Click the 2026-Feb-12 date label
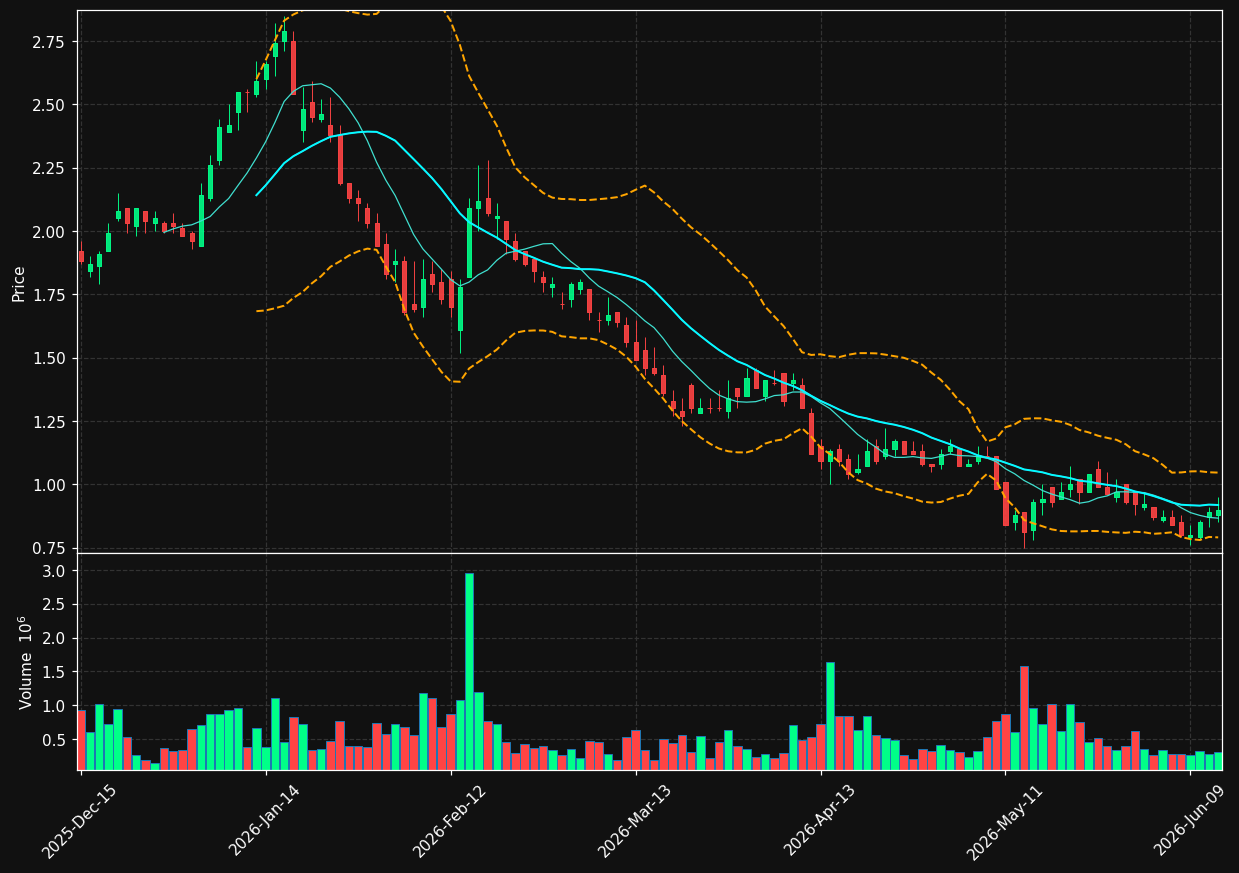Viewport: 1239px width, 873px height. [450, 821]
